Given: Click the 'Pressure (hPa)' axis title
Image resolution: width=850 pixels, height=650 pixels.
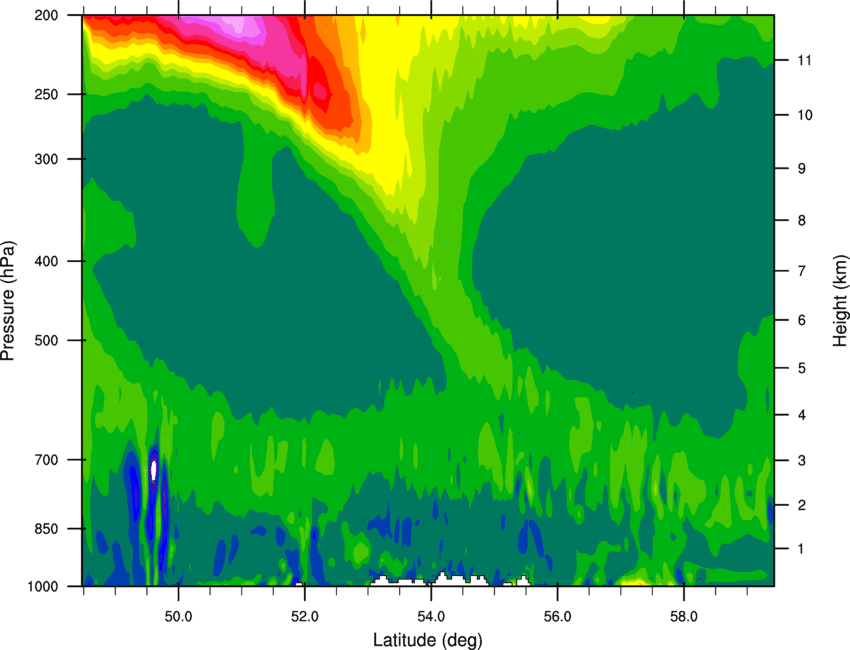Looking at the screenshot, I should coord(8,300).
